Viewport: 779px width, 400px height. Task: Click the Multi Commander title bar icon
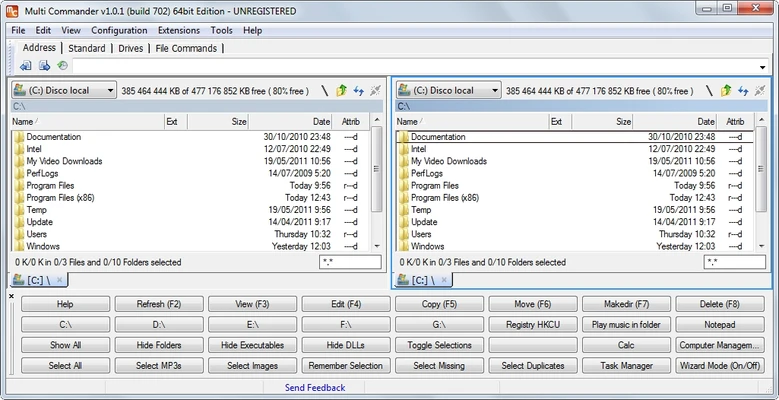click(12, 11)
